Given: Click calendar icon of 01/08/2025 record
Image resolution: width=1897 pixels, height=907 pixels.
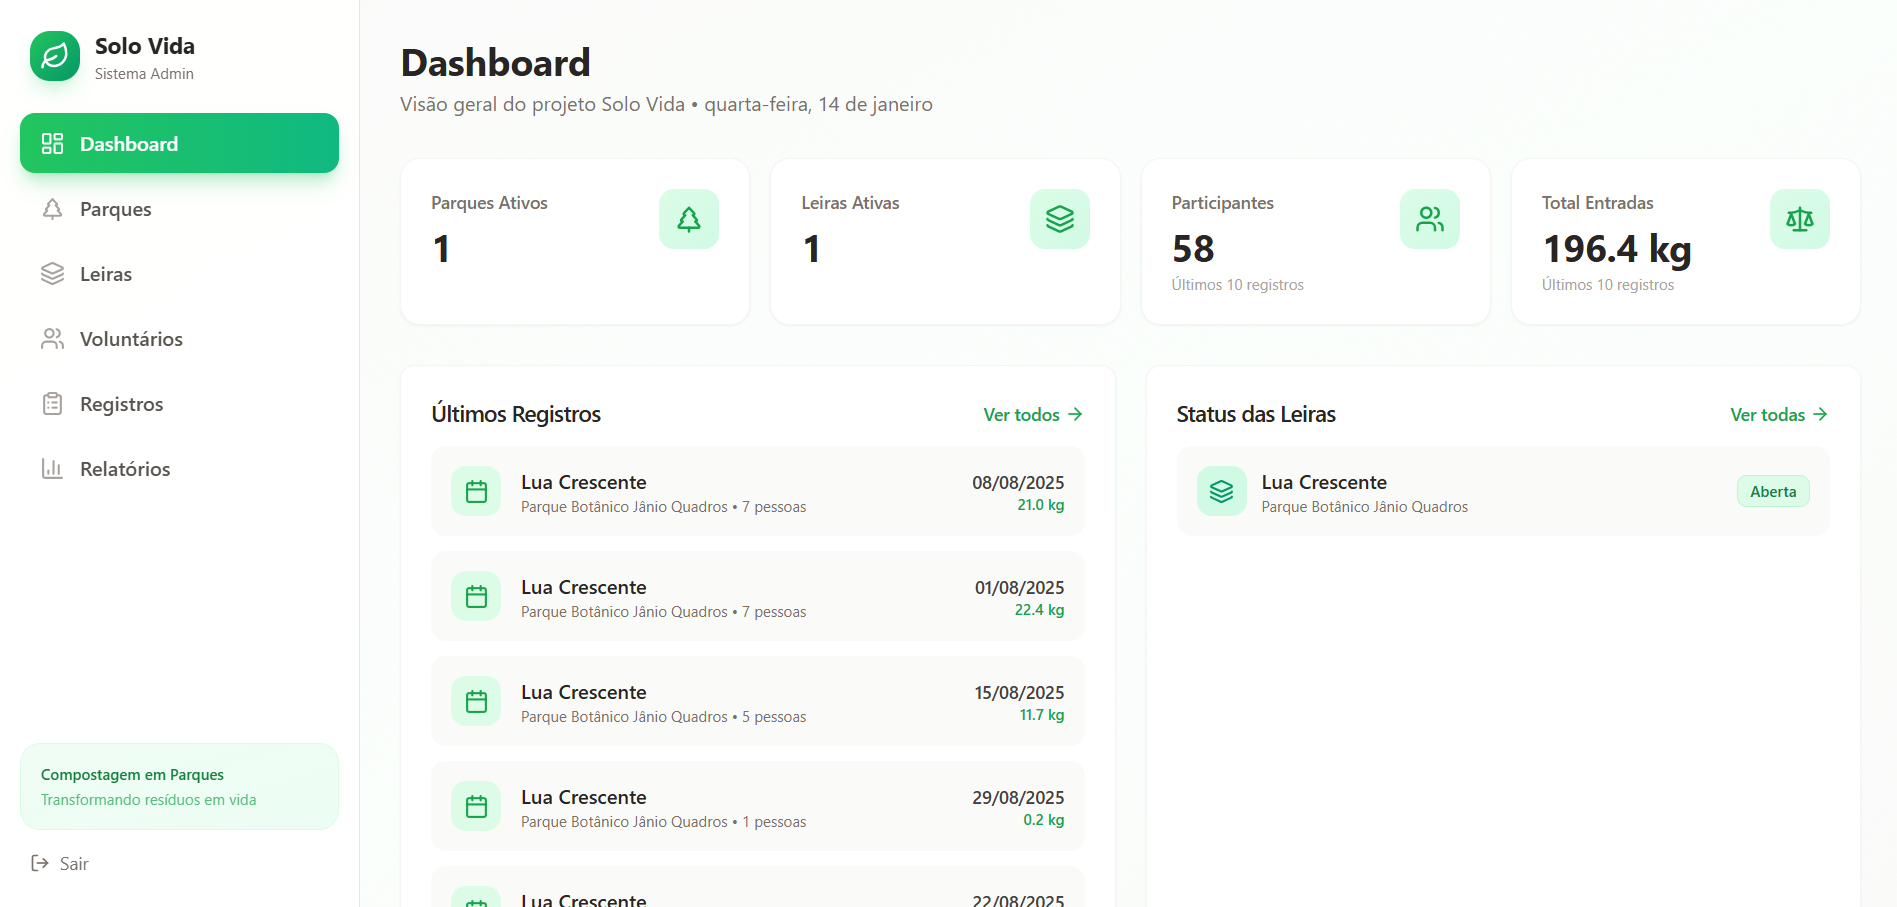Looking at the screenshot, I should coord(476,596).
